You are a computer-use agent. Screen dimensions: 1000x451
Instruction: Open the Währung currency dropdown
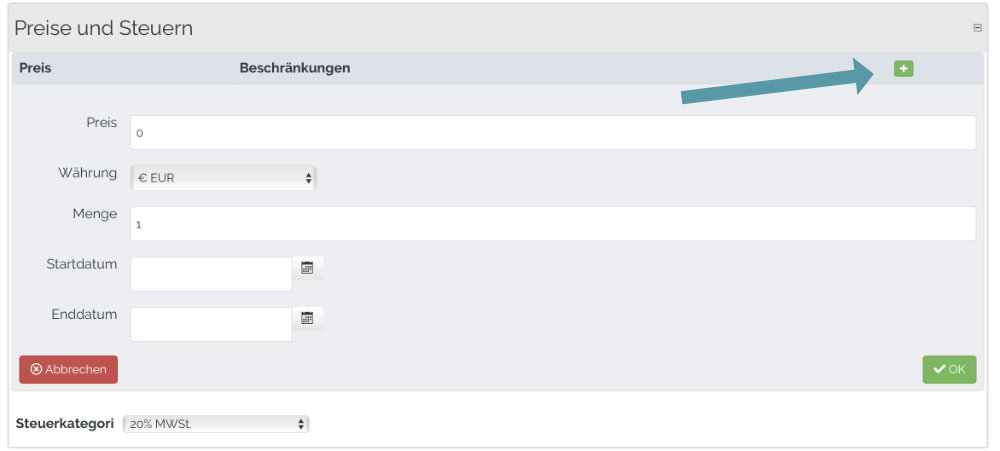(223, 178)
